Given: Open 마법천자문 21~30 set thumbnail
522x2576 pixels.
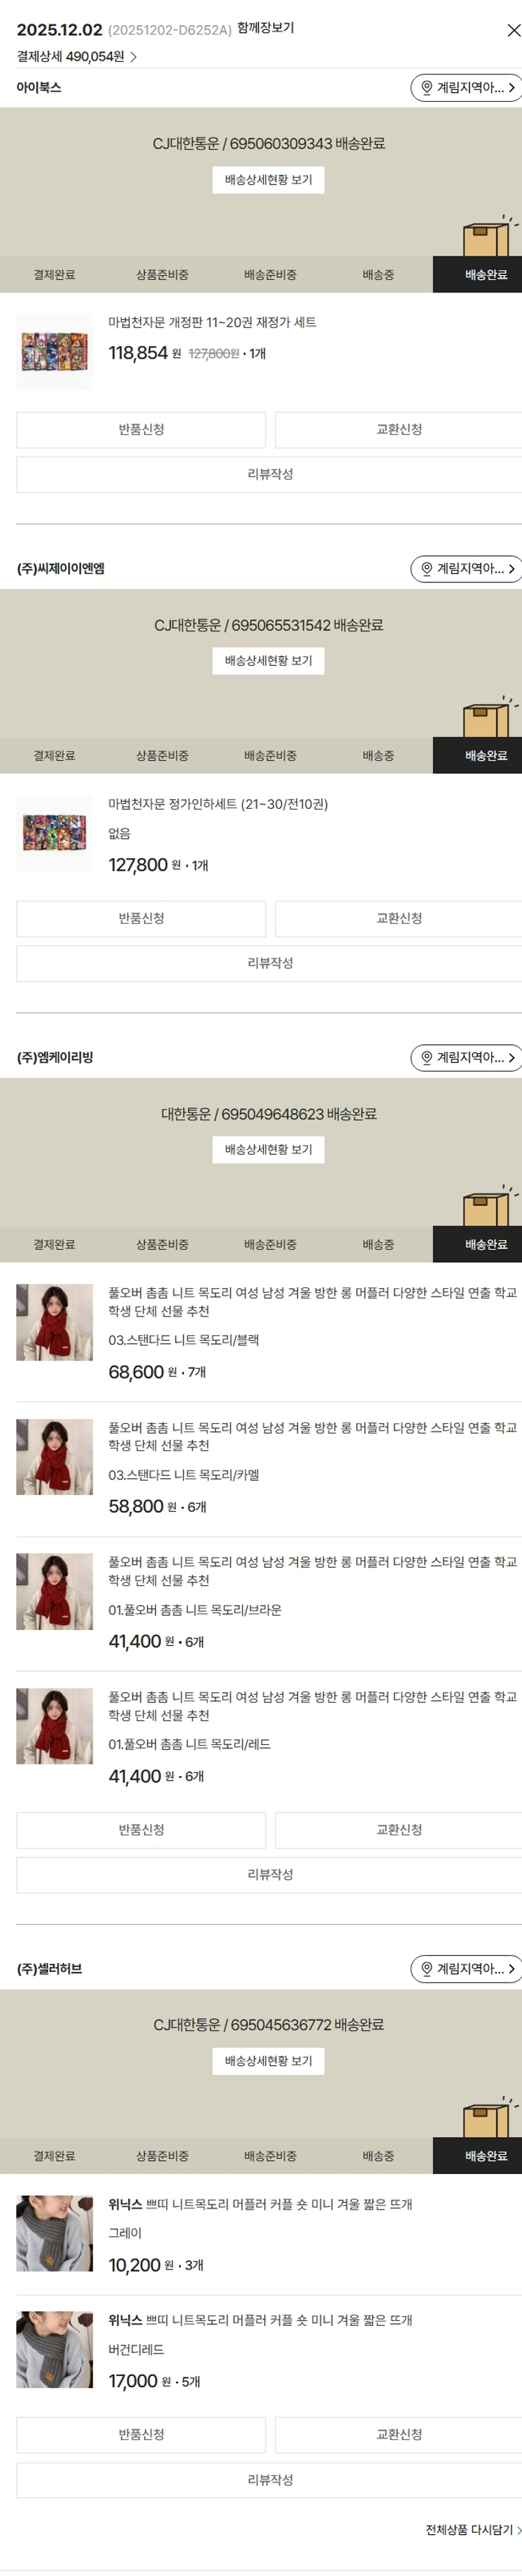Looking at the screenshot, I should [x=55, y=834].
